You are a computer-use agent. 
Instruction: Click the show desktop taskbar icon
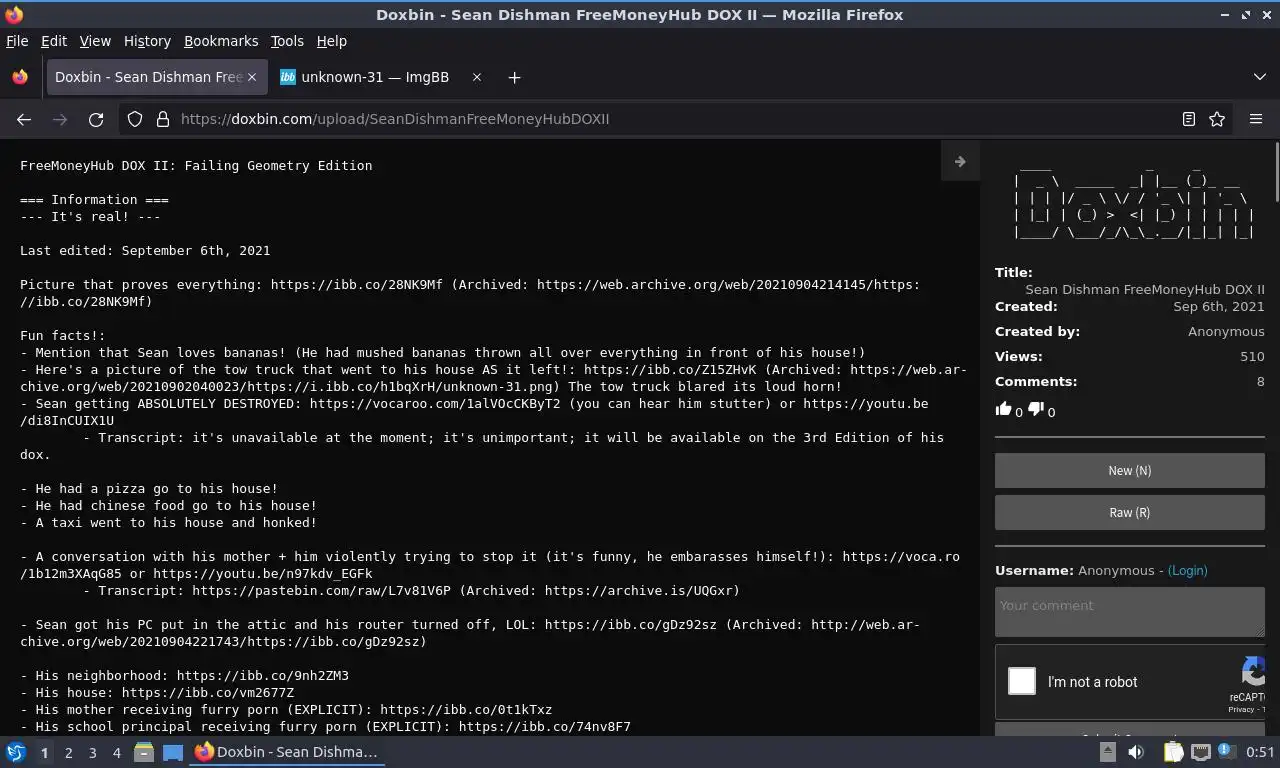point(172,752)
